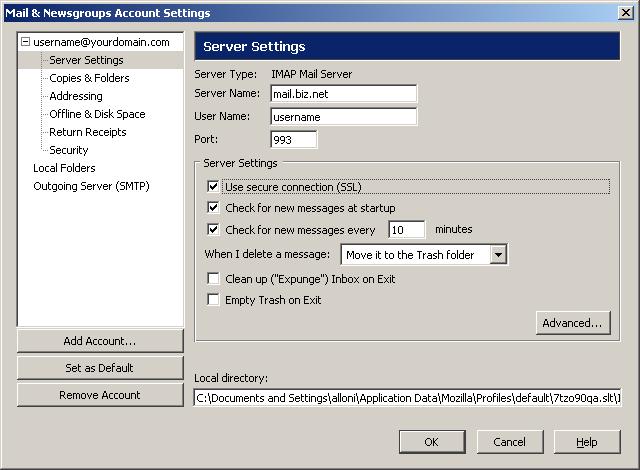
Task: Click the Port number field
Action: [x=293, y=140]
